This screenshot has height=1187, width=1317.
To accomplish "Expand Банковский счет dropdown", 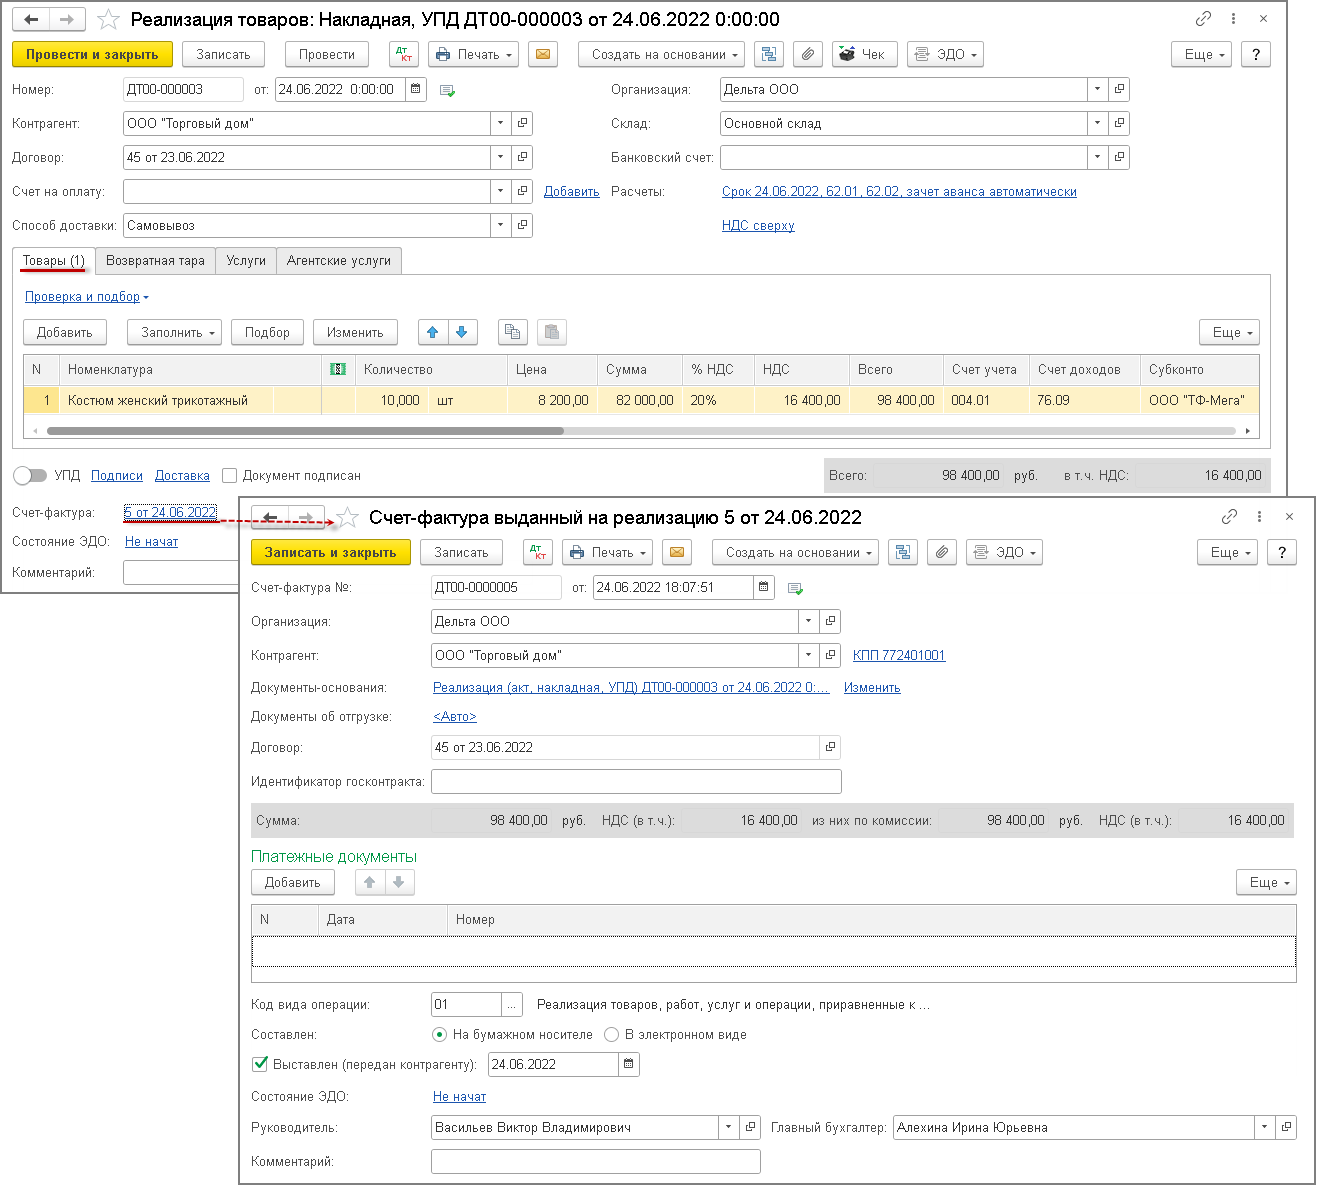I will (1097, 157).
